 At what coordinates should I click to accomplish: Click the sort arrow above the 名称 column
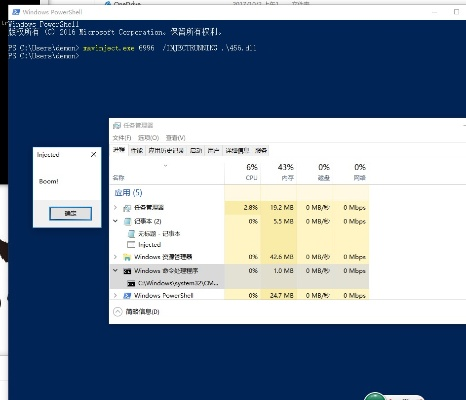point(165,166)
